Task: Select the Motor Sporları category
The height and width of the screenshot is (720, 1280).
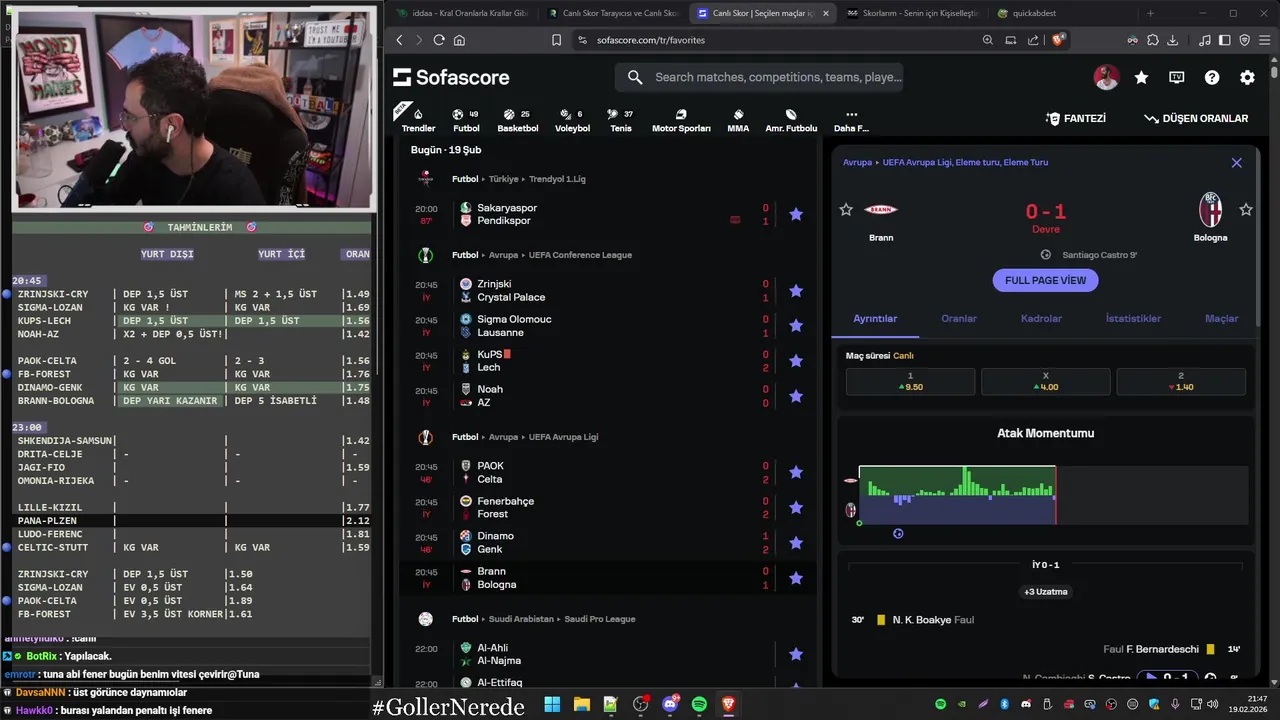Action: (681, 120)
